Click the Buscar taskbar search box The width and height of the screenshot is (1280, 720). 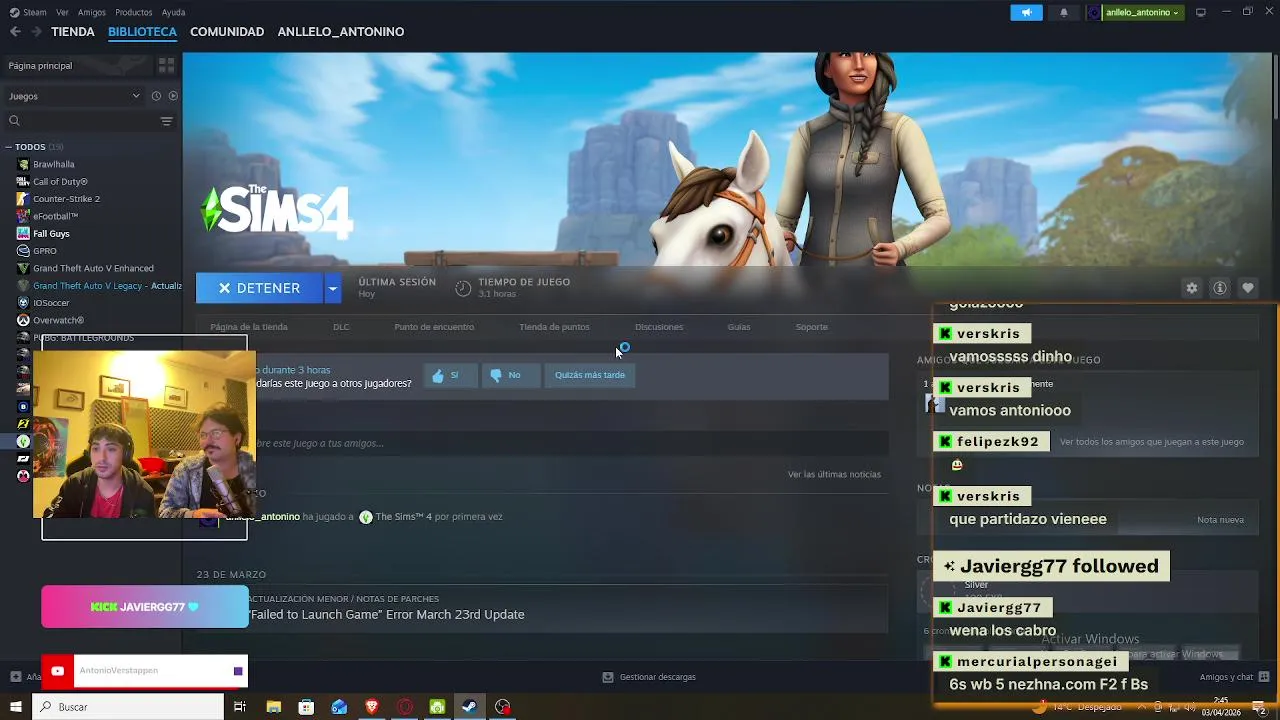point(128,707)
